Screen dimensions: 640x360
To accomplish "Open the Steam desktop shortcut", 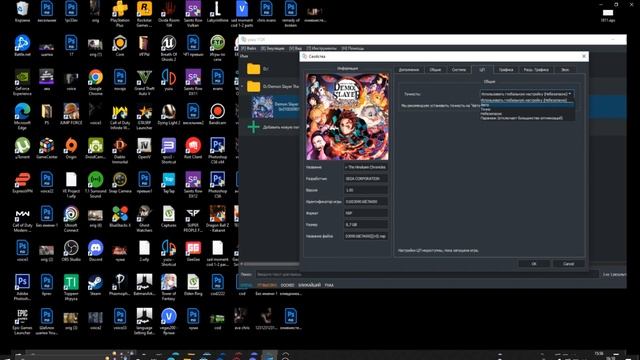I will [x=96, y=285].
